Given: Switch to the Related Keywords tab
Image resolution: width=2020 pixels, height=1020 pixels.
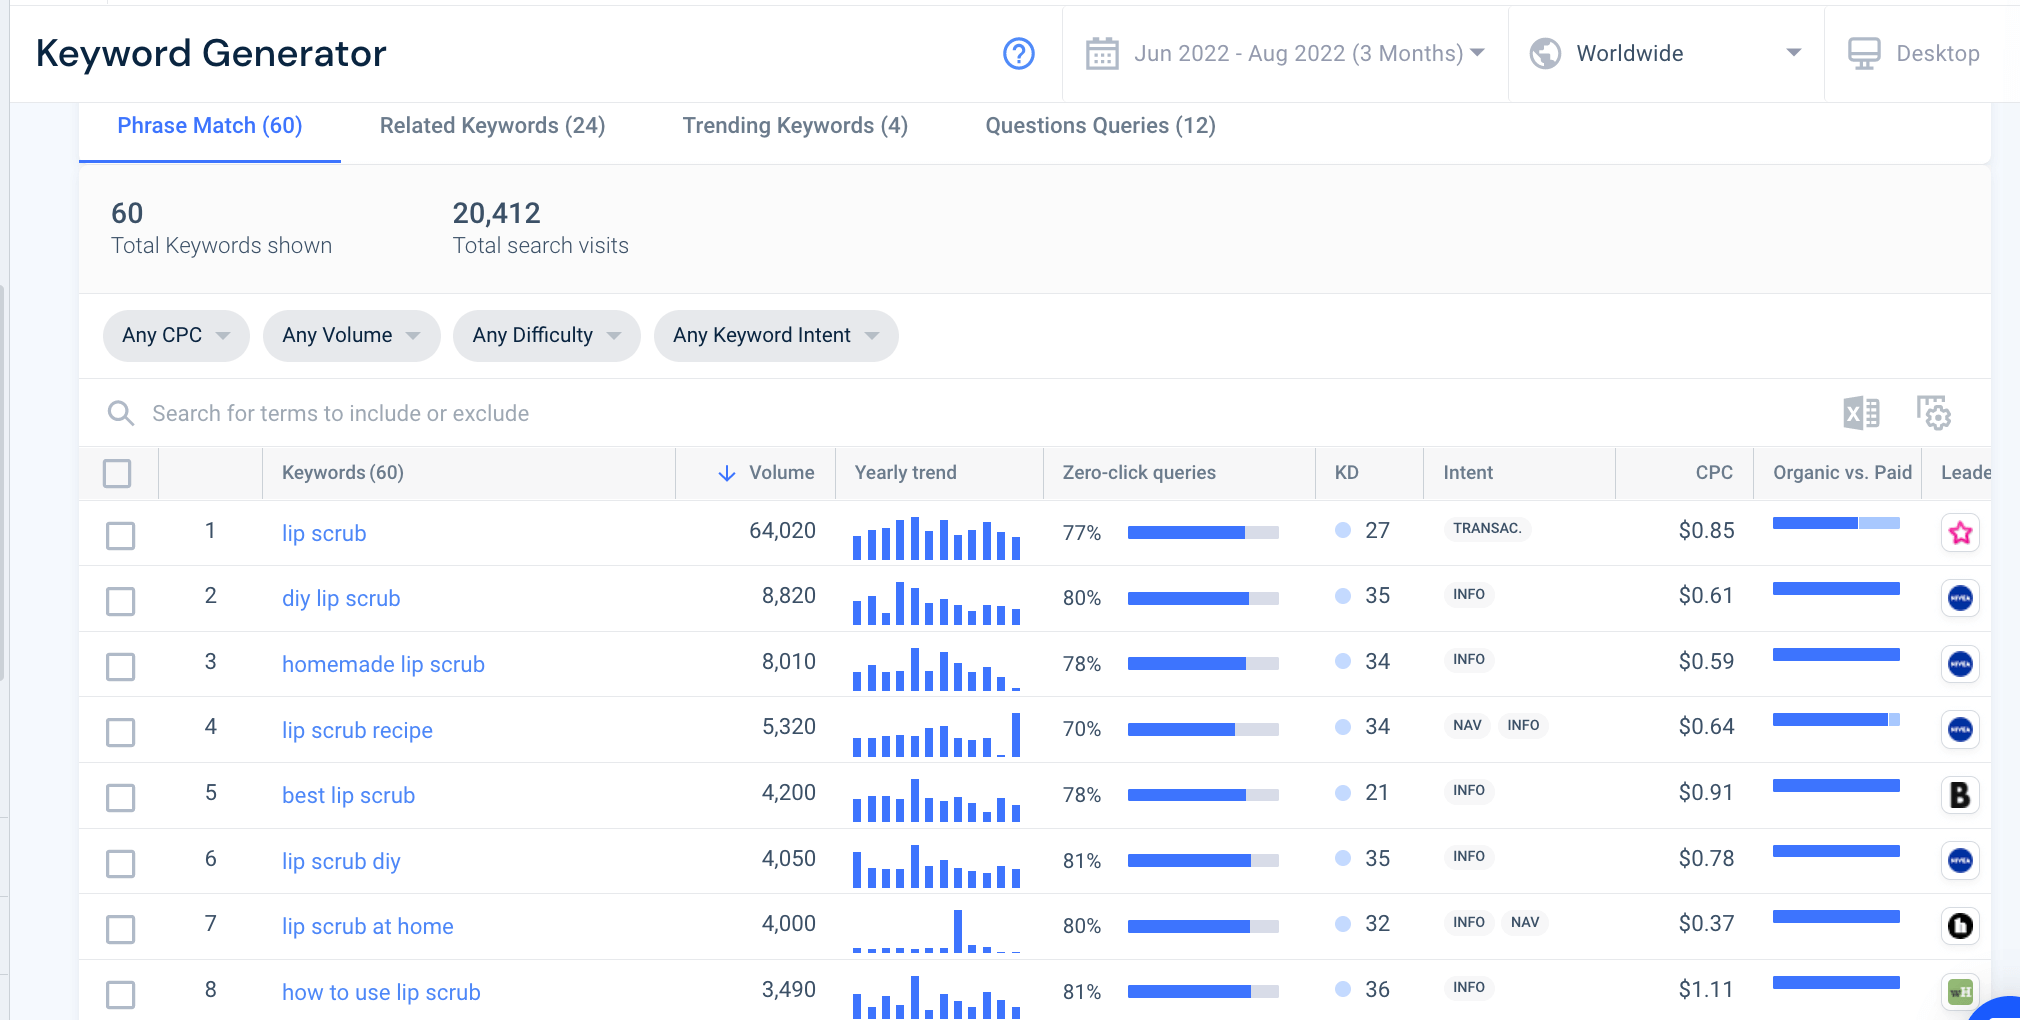Looking at the screenshot, I should coord(492,125).
